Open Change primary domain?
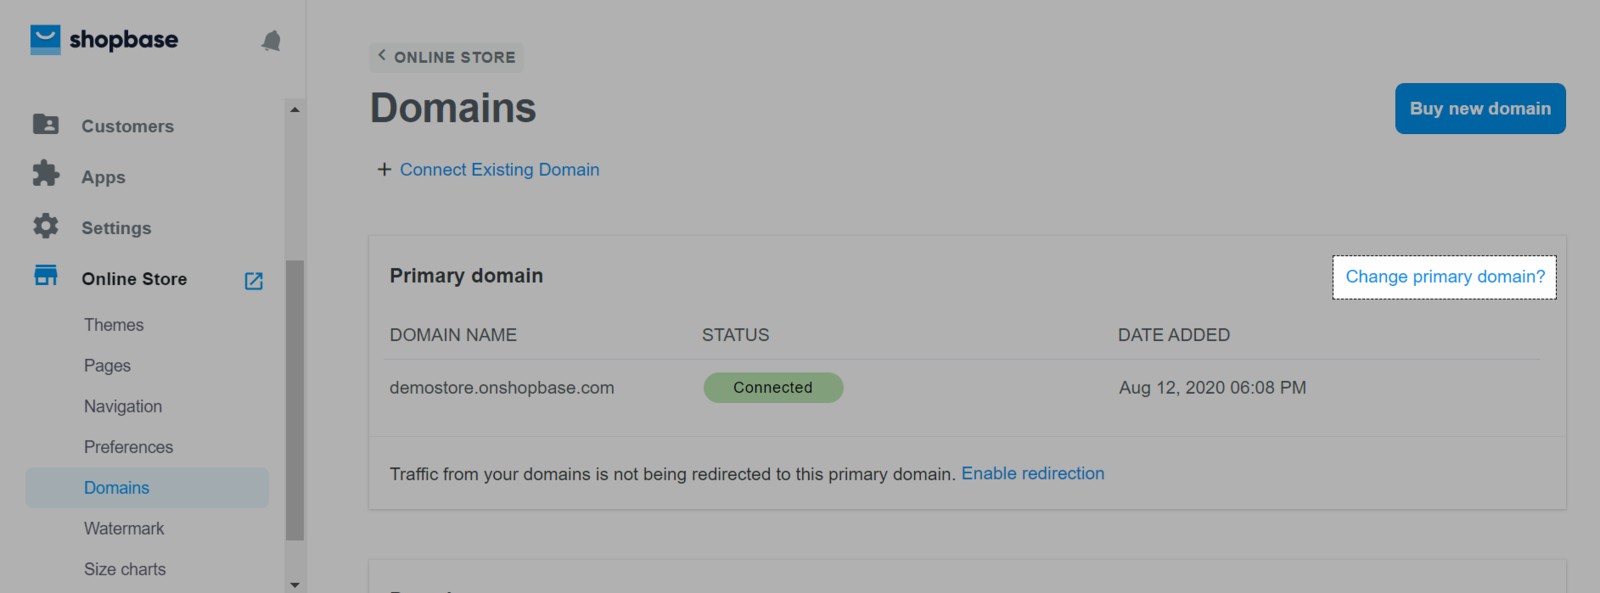This screenshot has height=593, width=1600. (x=1443, y=276)
